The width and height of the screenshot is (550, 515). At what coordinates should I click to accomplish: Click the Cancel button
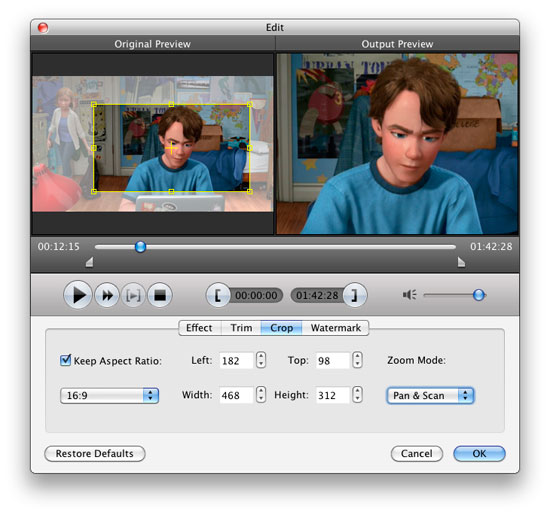click(417, 454)
